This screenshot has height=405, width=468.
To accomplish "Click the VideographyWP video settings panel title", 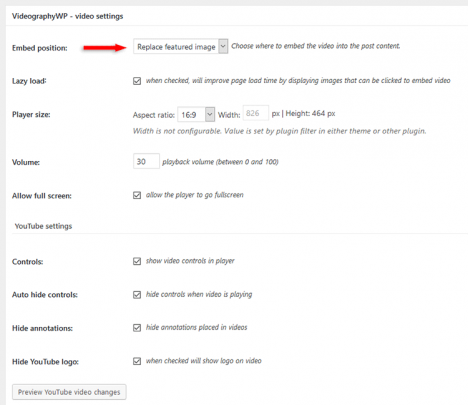I will (68, 16).
